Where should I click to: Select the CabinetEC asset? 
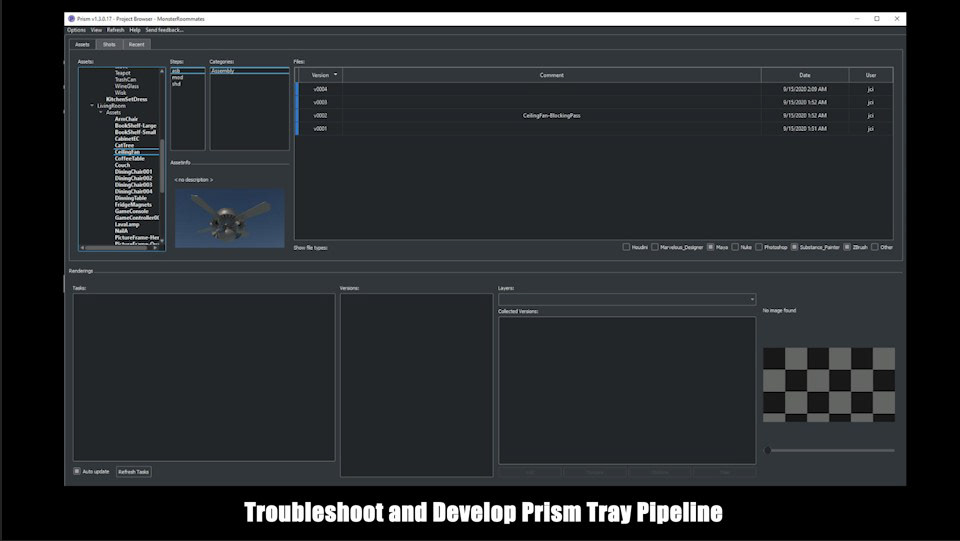click(127, 139)
